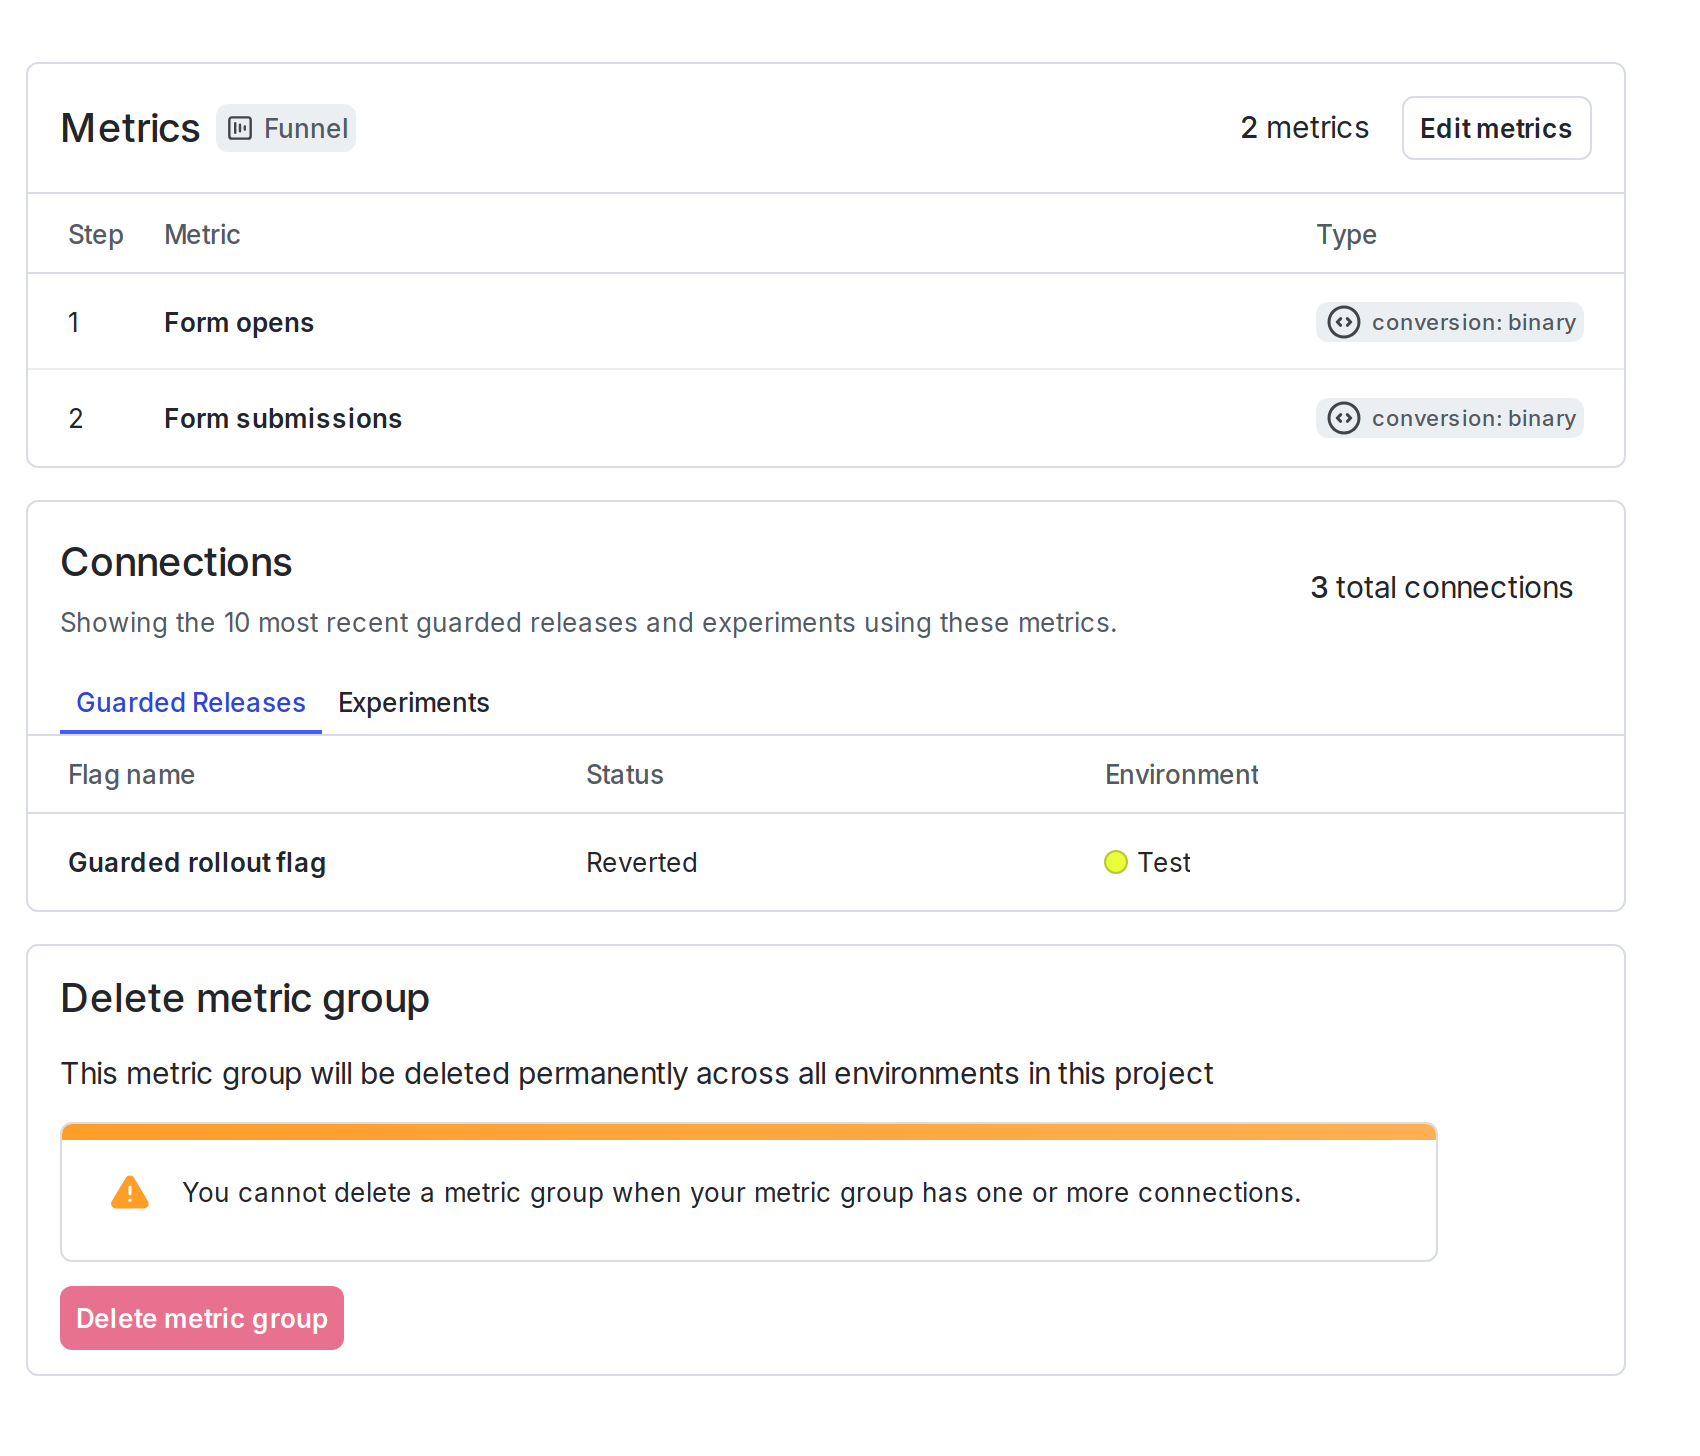
Task: Open the Guarded rollout flag entry
Action: click(197, 862)
